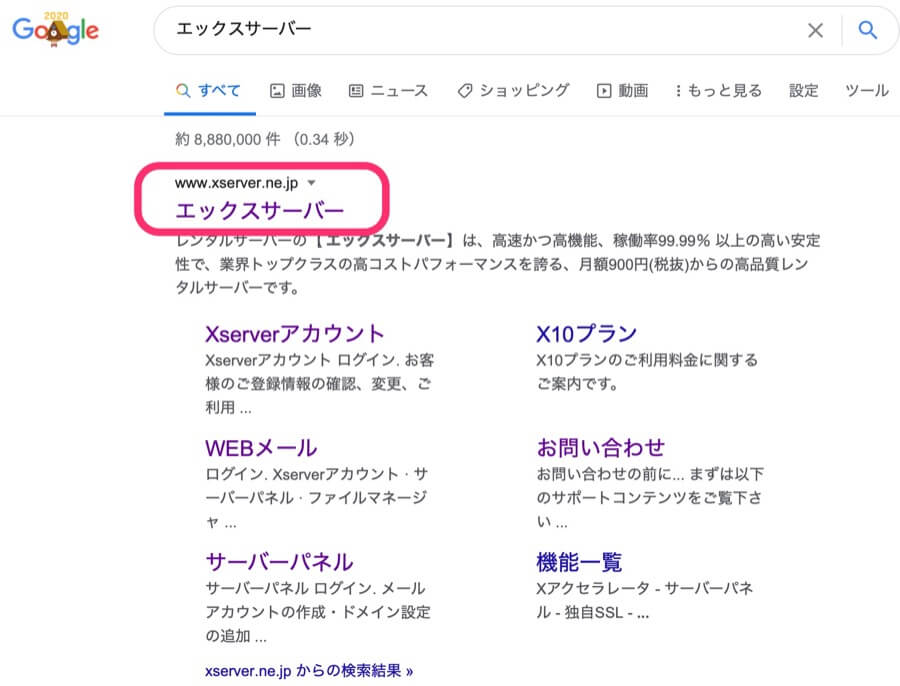Open the X10プラン sitelink

coord(586,333)
